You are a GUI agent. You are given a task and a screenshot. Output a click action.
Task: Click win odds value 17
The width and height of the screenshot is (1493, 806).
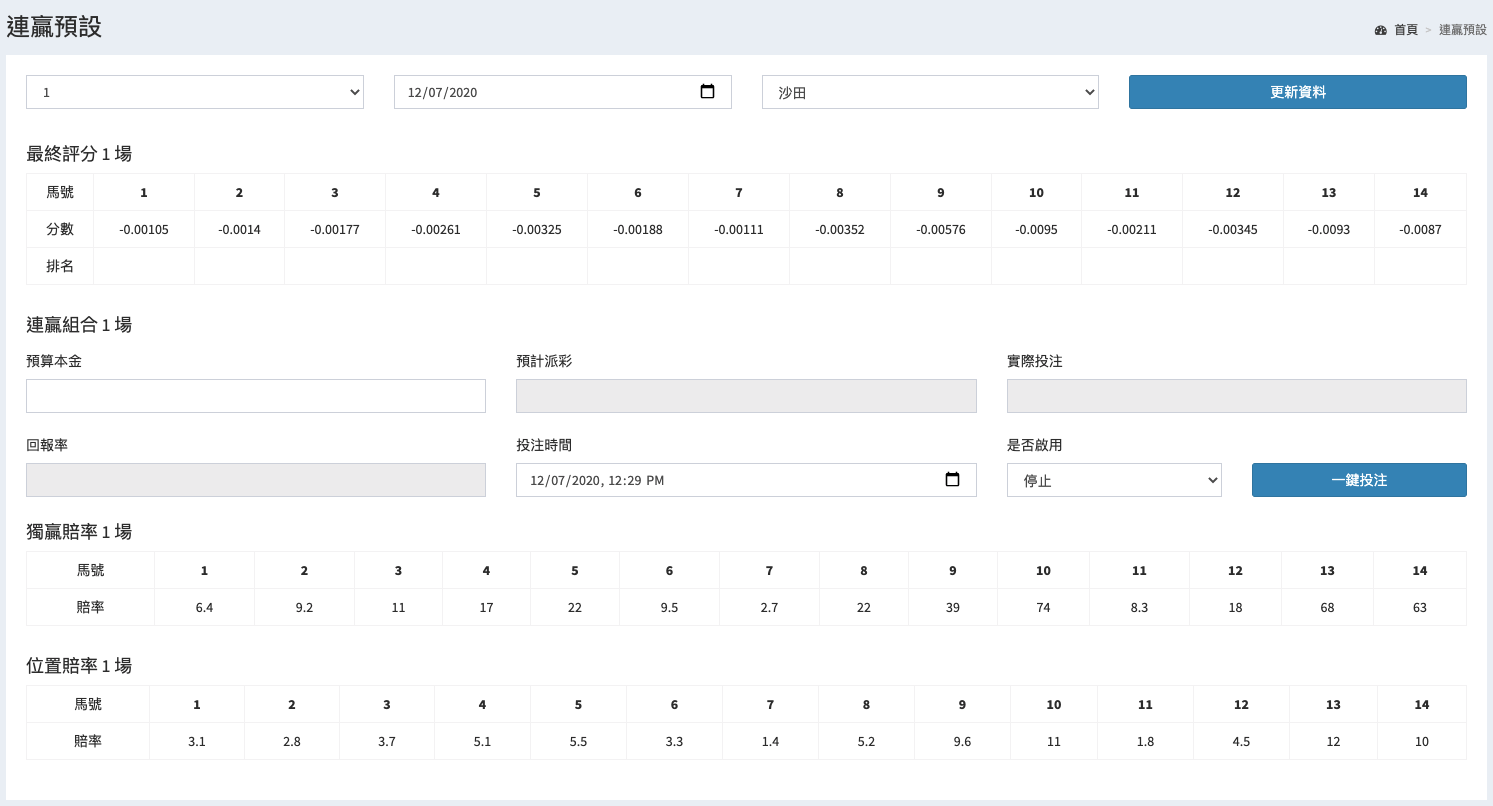click(x=486, y=607)
